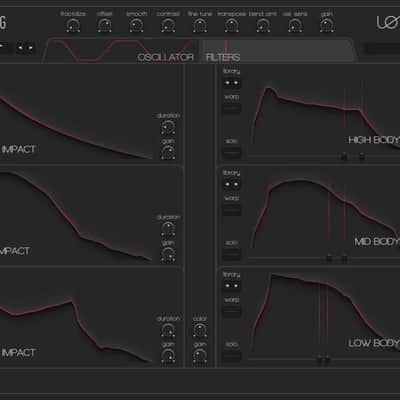Adjust the contrast knob
Screen dimensions: 400x400
pos(168,25)
